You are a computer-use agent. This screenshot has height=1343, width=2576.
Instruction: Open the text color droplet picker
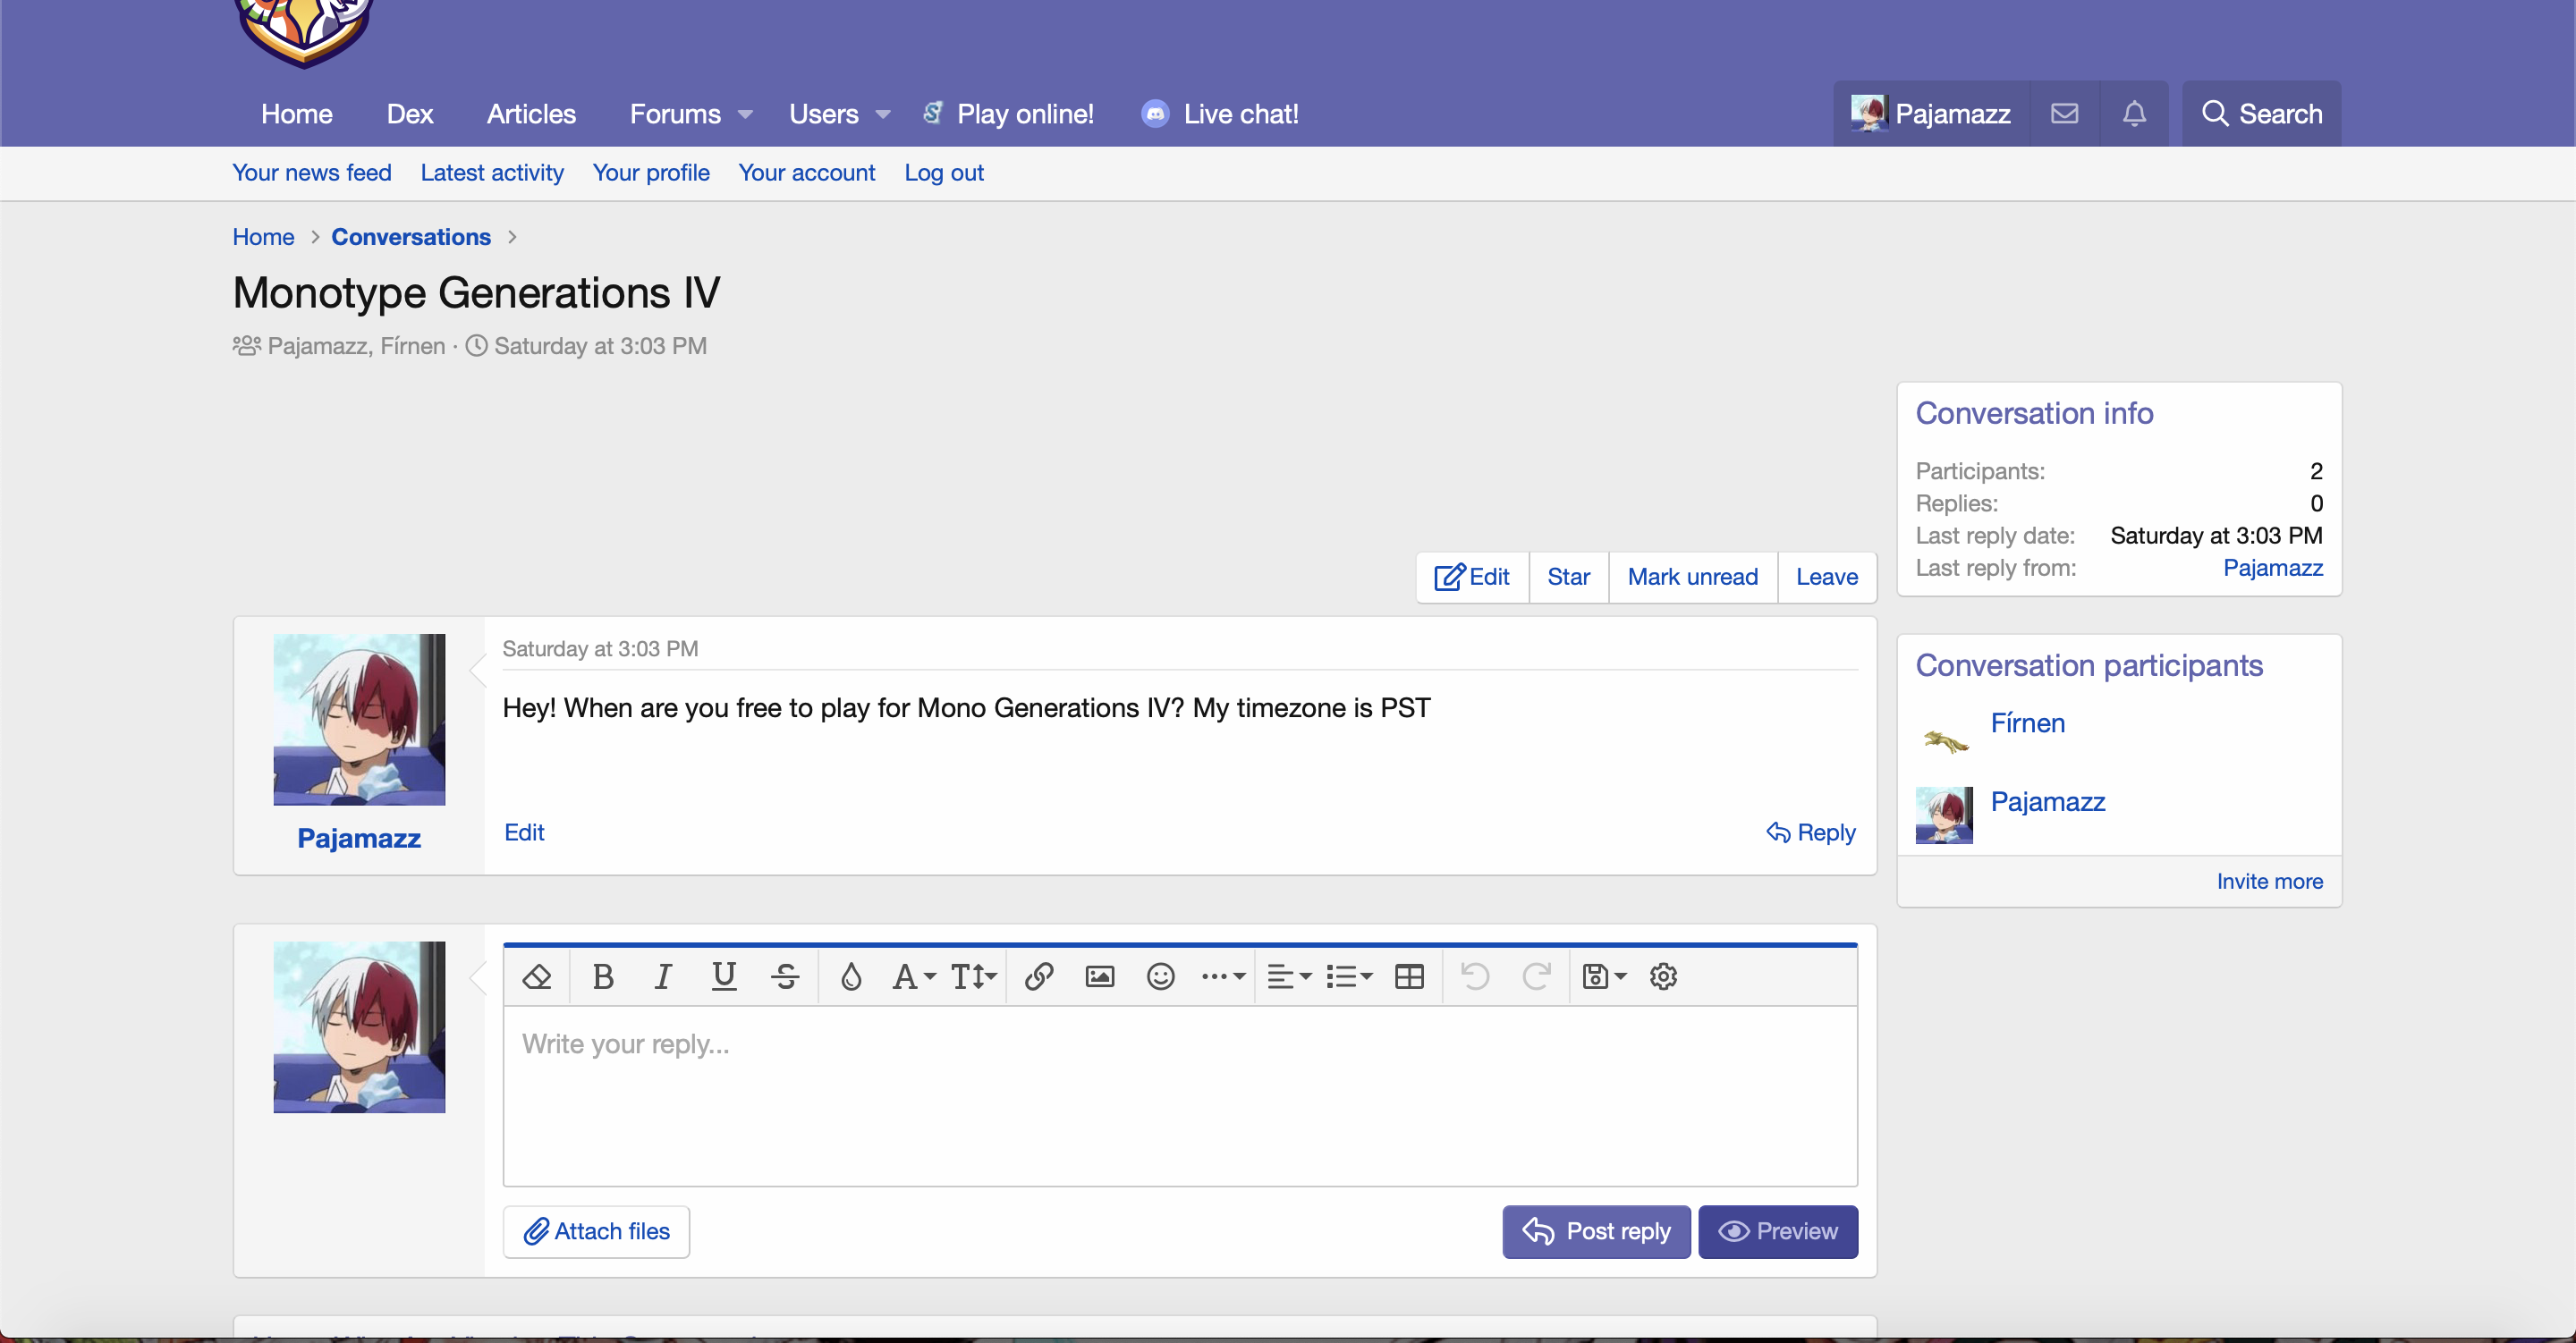tap(850, 976)
